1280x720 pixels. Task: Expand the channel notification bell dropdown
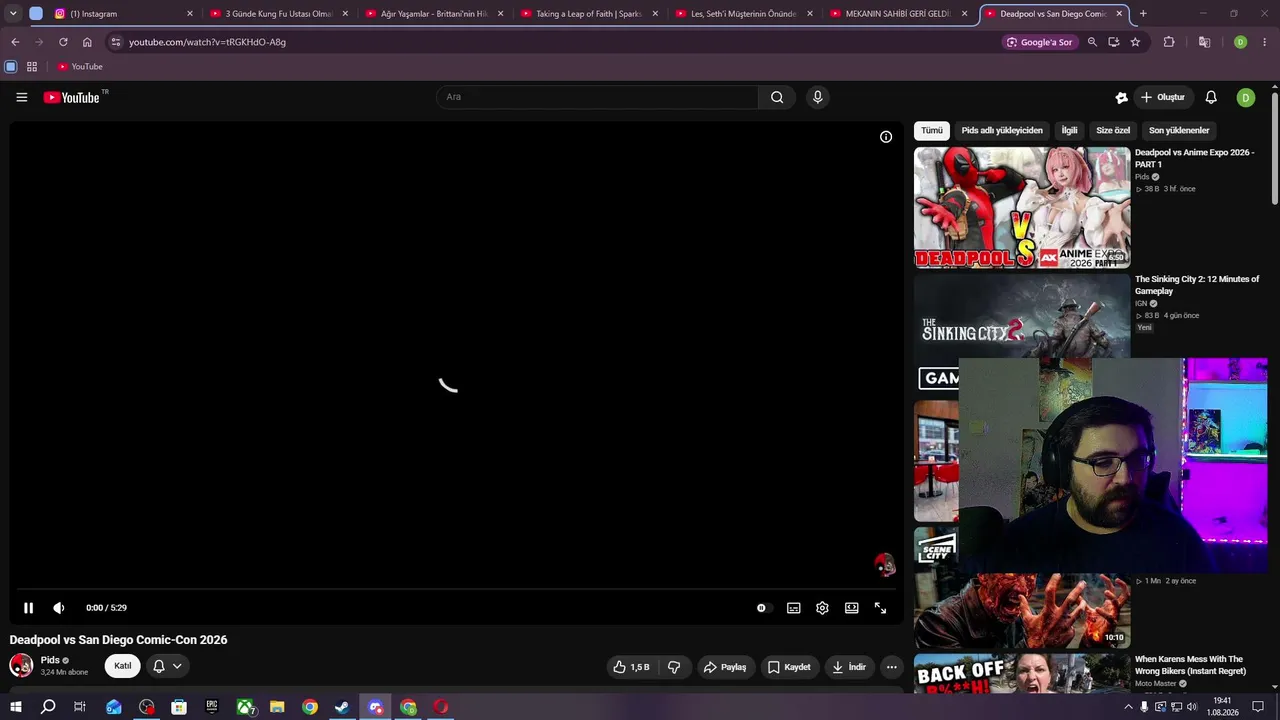click(x=166, y=666)
